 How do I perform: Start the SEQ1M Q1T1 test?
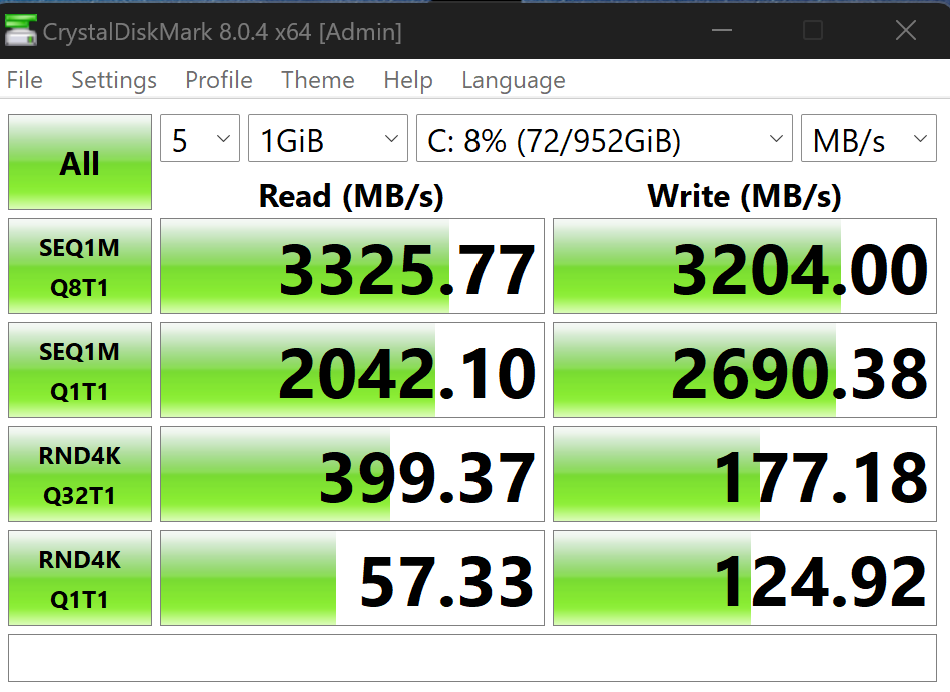pyautogui.click(x=80, y=370)
